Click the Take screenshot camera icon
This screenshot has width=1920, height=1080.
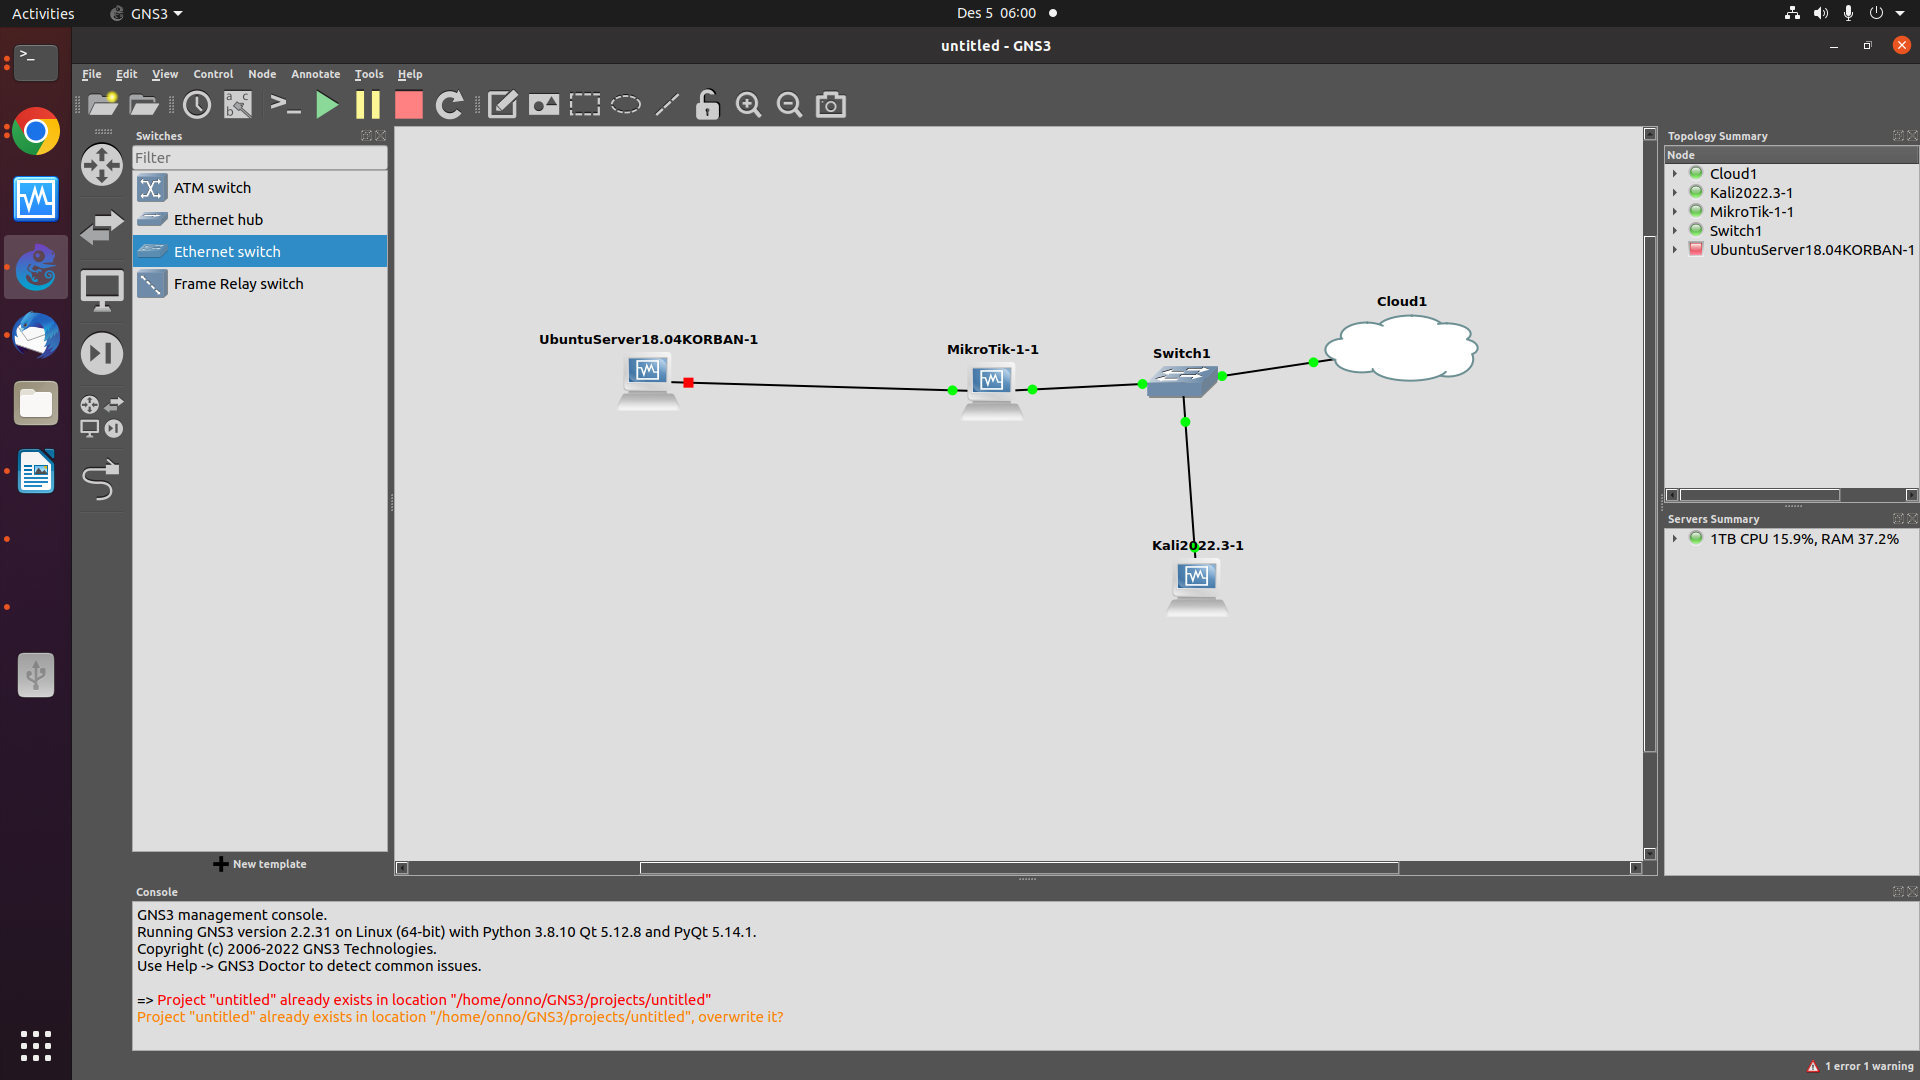[830, 105]
